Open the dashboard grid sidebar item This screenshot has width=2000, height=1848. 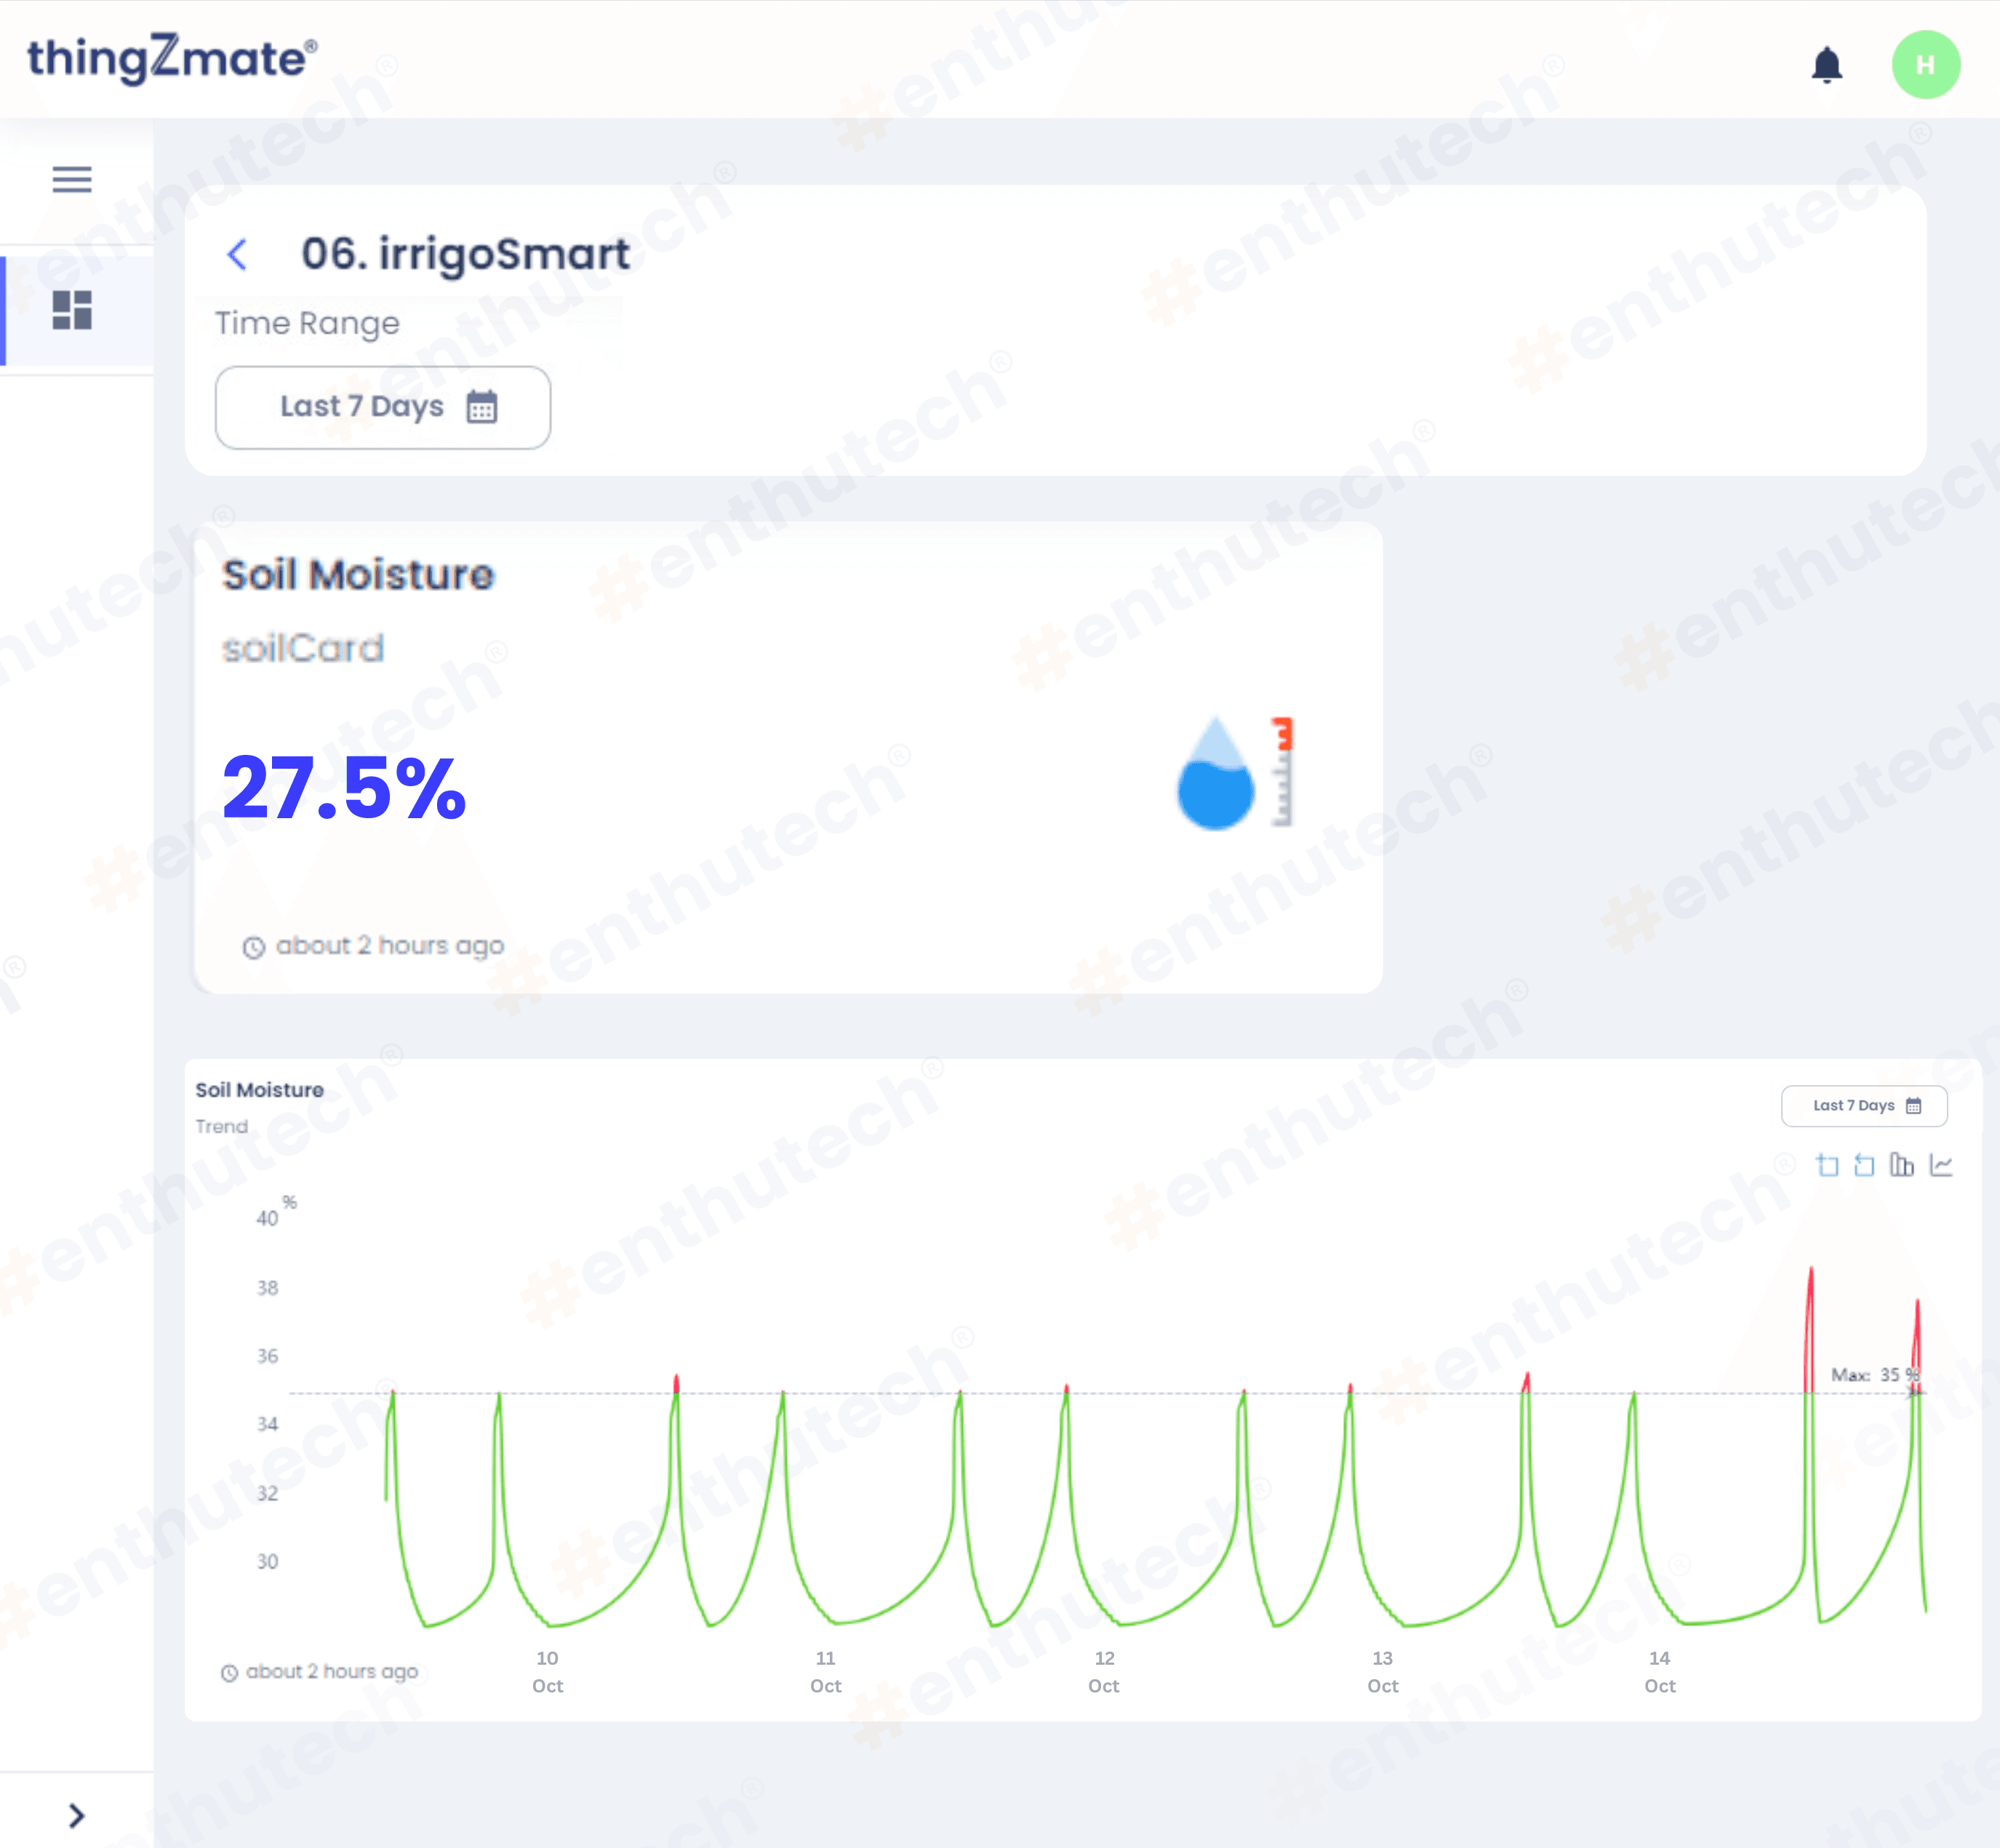click(x=72, y=310)
